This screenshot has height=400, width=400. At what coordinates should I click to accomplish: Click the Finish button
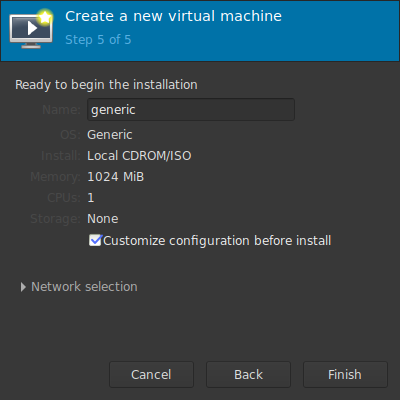[x=345, y=374]
